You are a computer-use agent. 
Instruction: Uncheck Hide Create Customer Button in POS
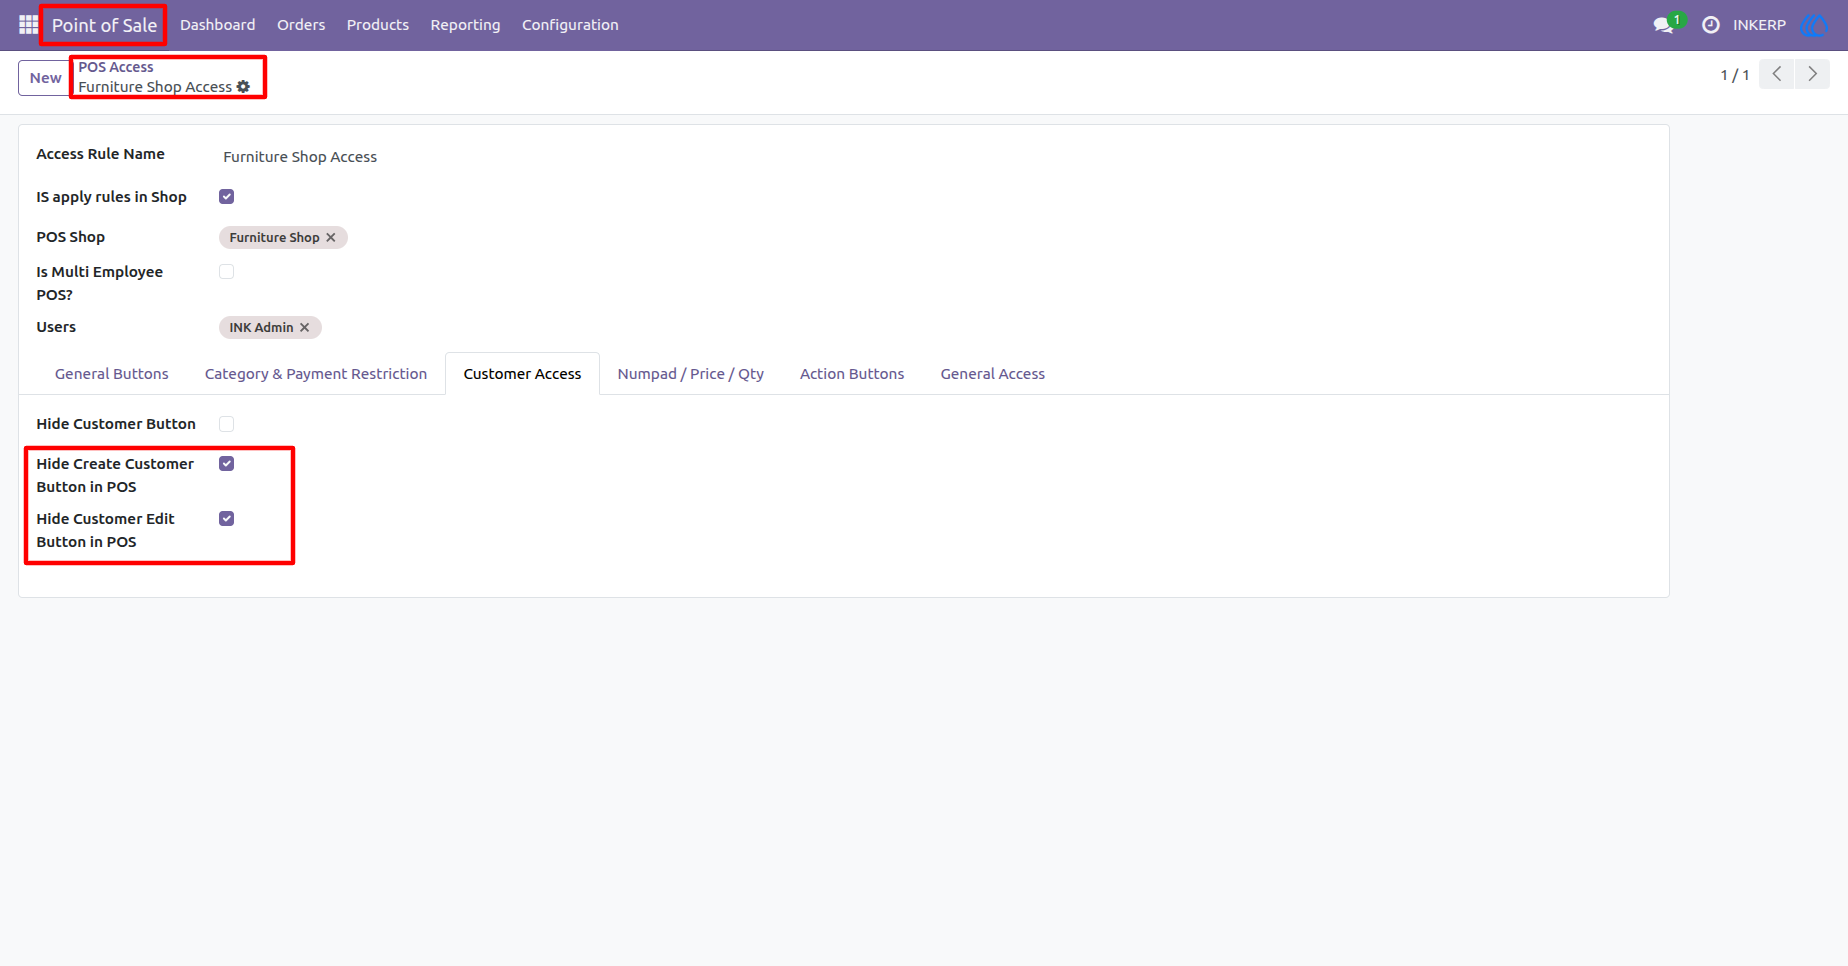point(227,464)
